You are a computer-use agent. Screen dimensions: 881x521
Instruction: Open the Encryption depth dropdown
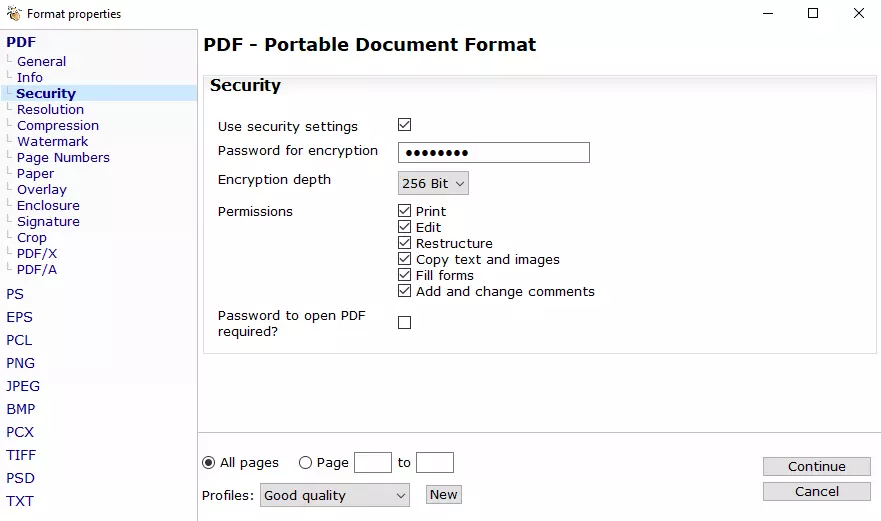tap(433, 184)
